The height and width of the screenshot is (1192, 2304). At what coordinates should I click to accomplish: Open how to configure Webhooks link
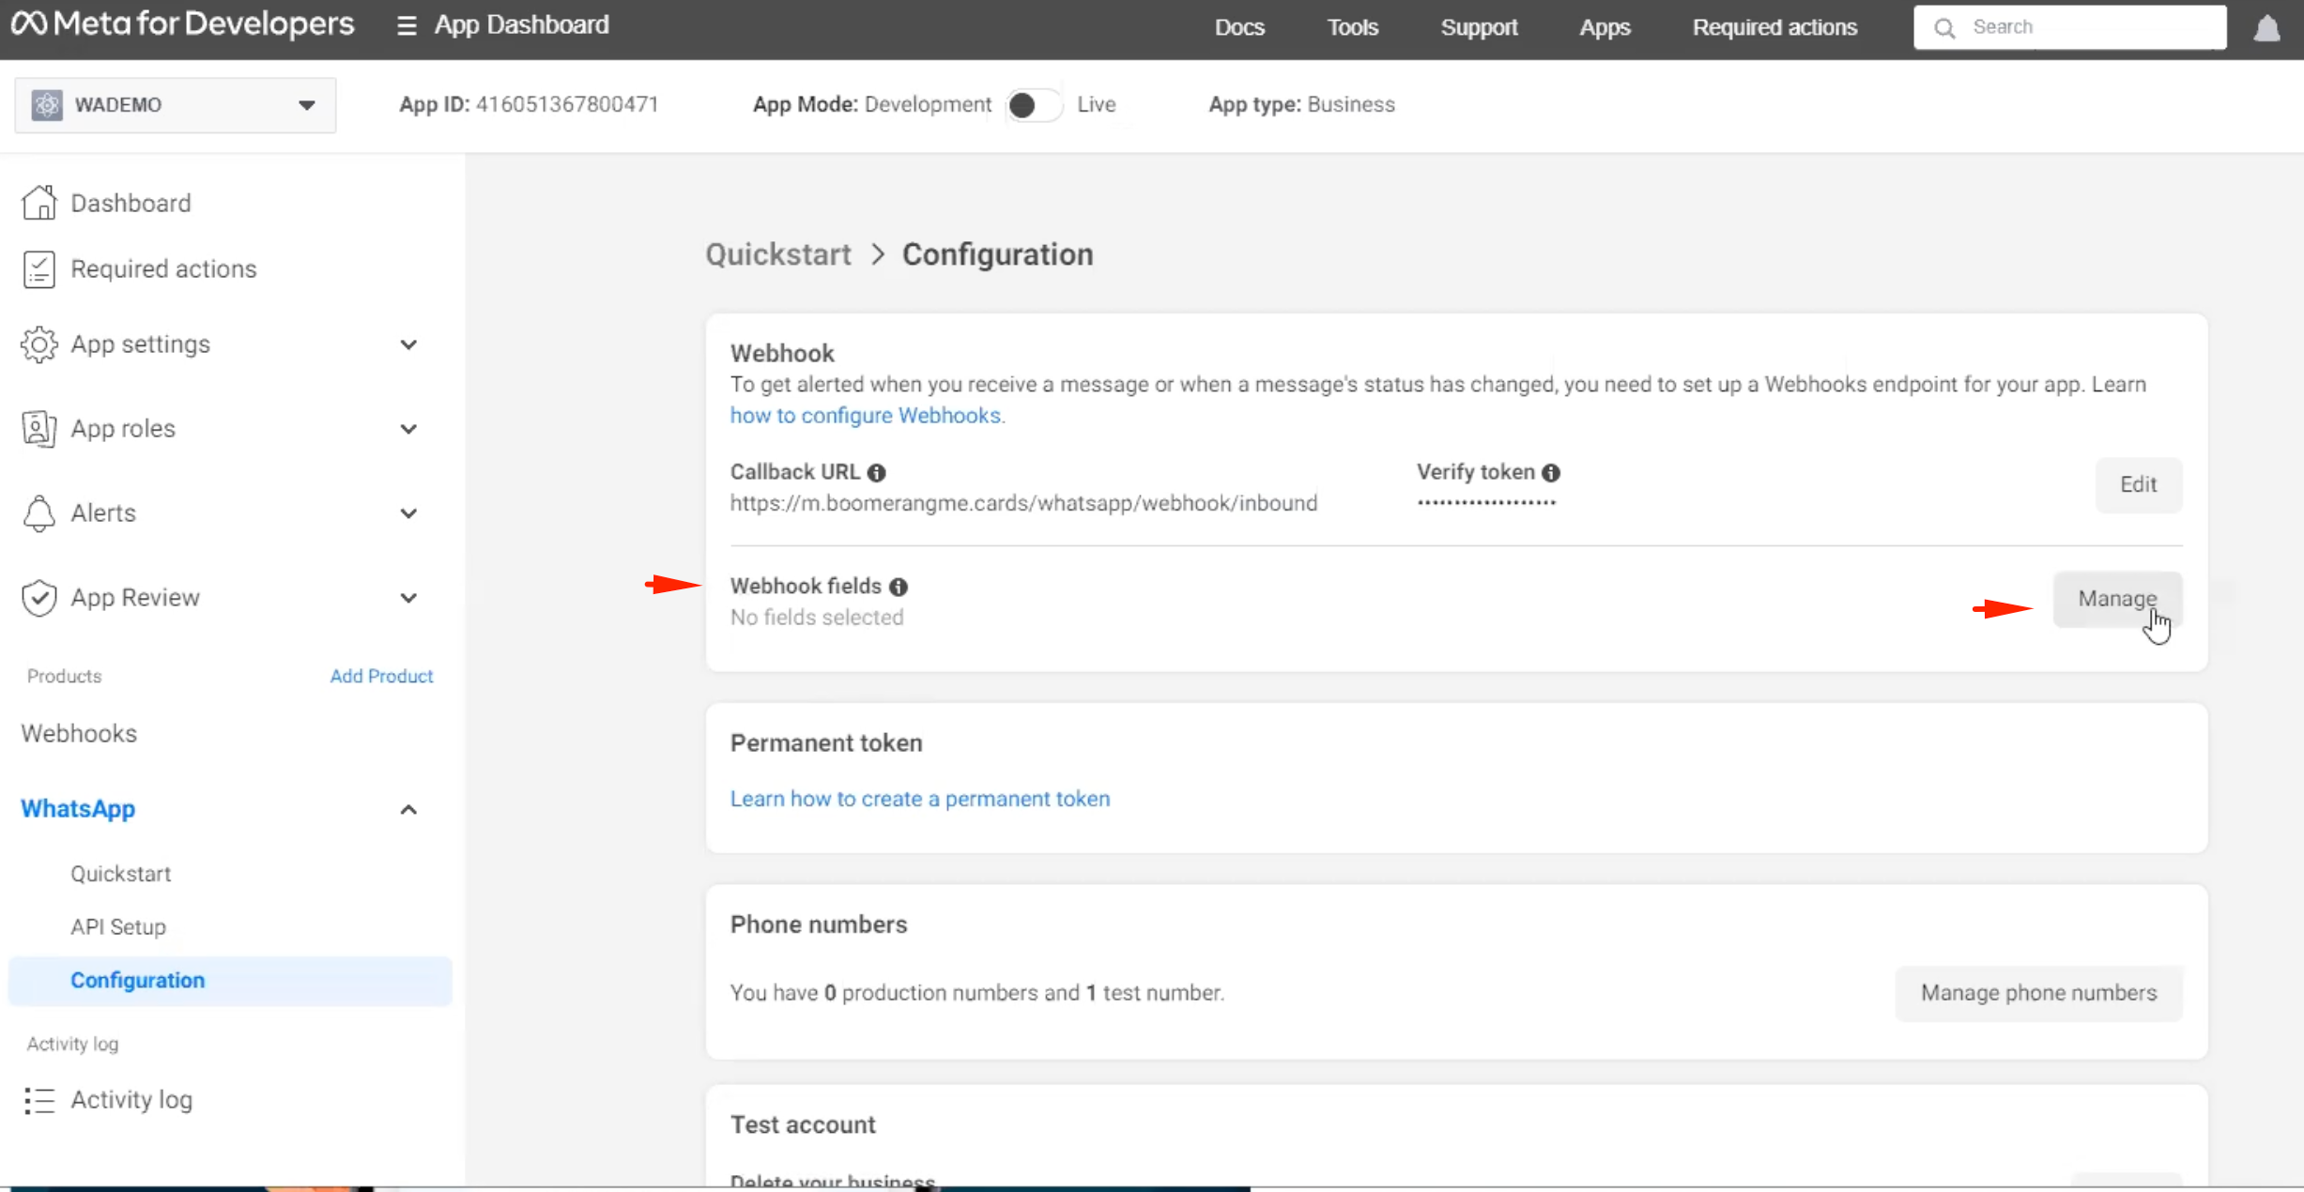point(866,416)
